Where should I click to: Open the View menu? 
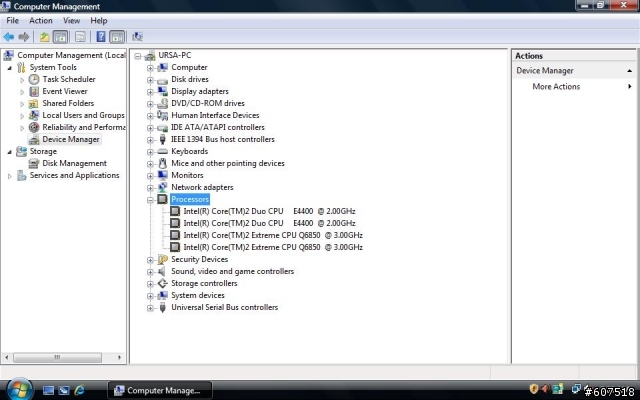(x=71, y=20)
